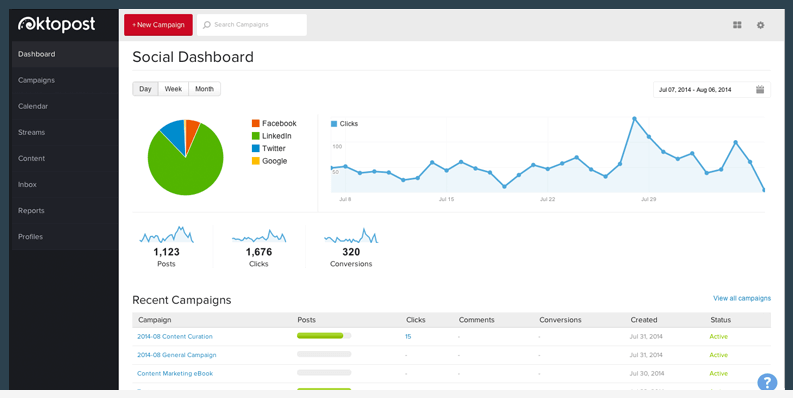Click the Recent Campaigns heading
The width and height of the screenshot is (793, 398).
(x=182, y=300)
